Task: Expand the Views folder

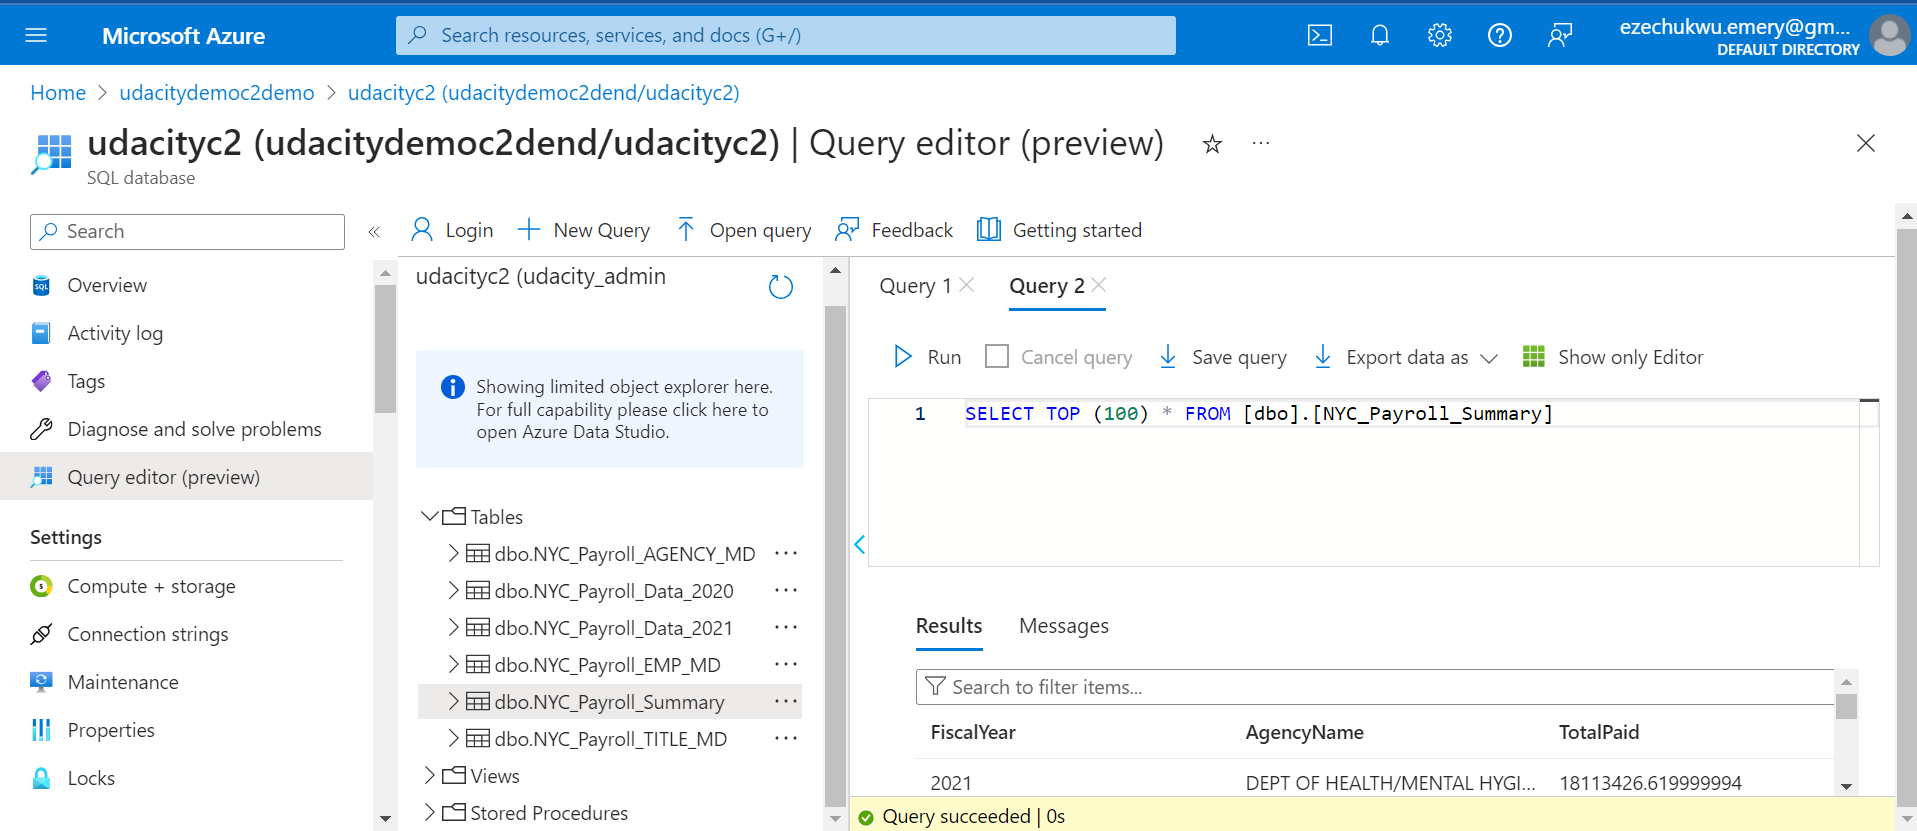Action: tap(430, 775)
